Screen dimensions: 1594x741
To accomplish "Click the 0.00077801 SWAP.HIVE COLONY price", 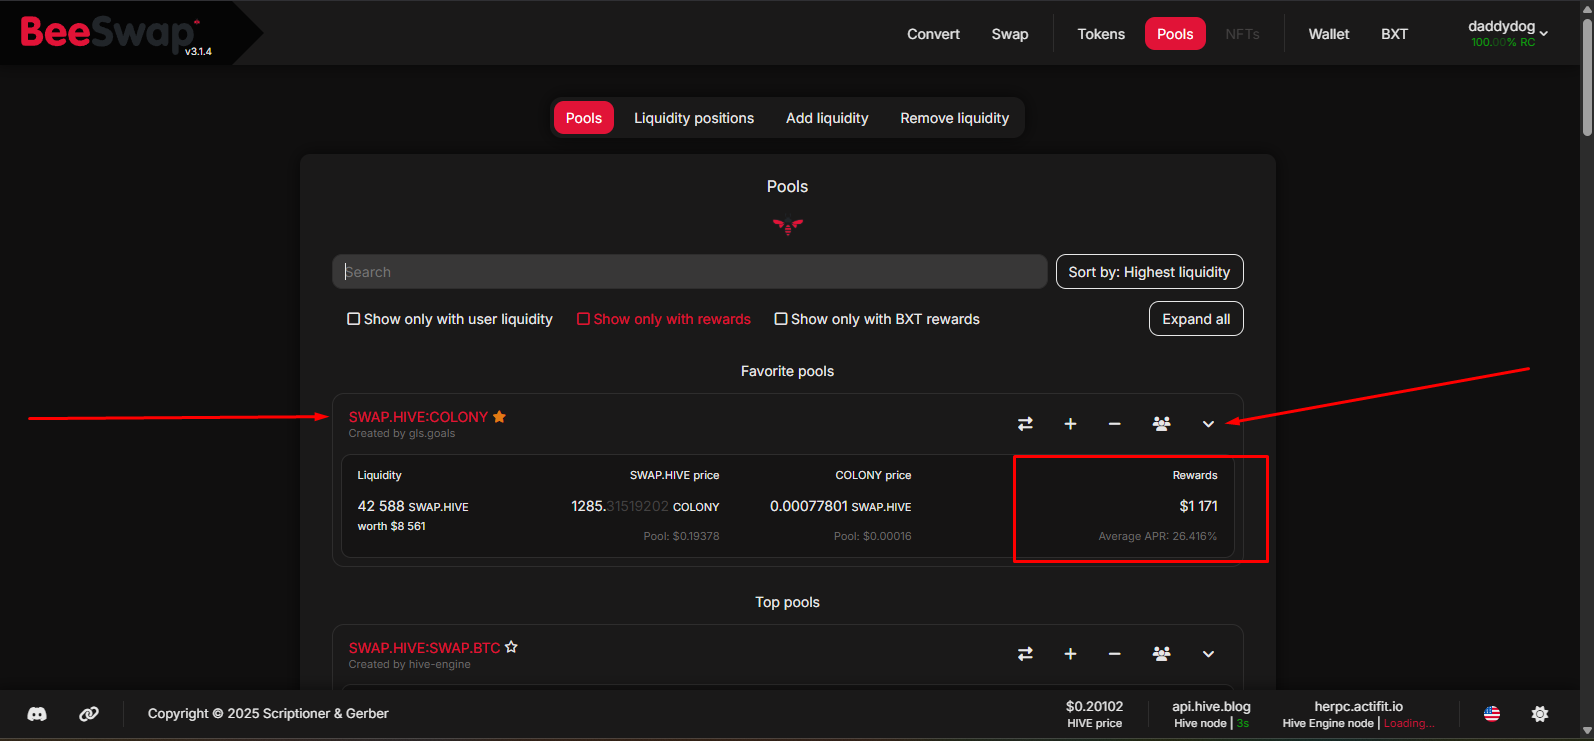I will pyautogui.click(x=840, y=506).
